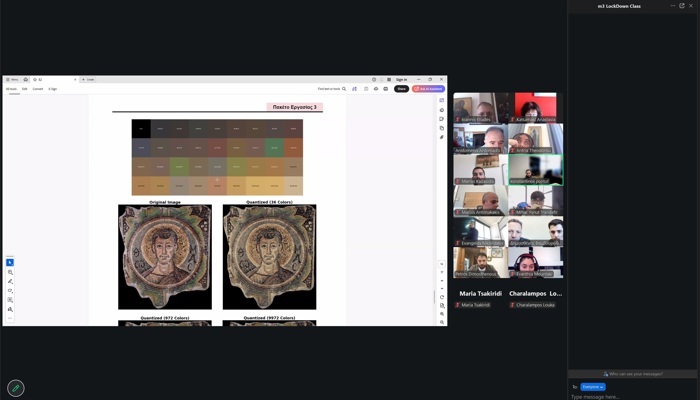Select the text box tool in left toolbar
The height and width of the screenshot is (400, 700).
[x=10, y=300]
